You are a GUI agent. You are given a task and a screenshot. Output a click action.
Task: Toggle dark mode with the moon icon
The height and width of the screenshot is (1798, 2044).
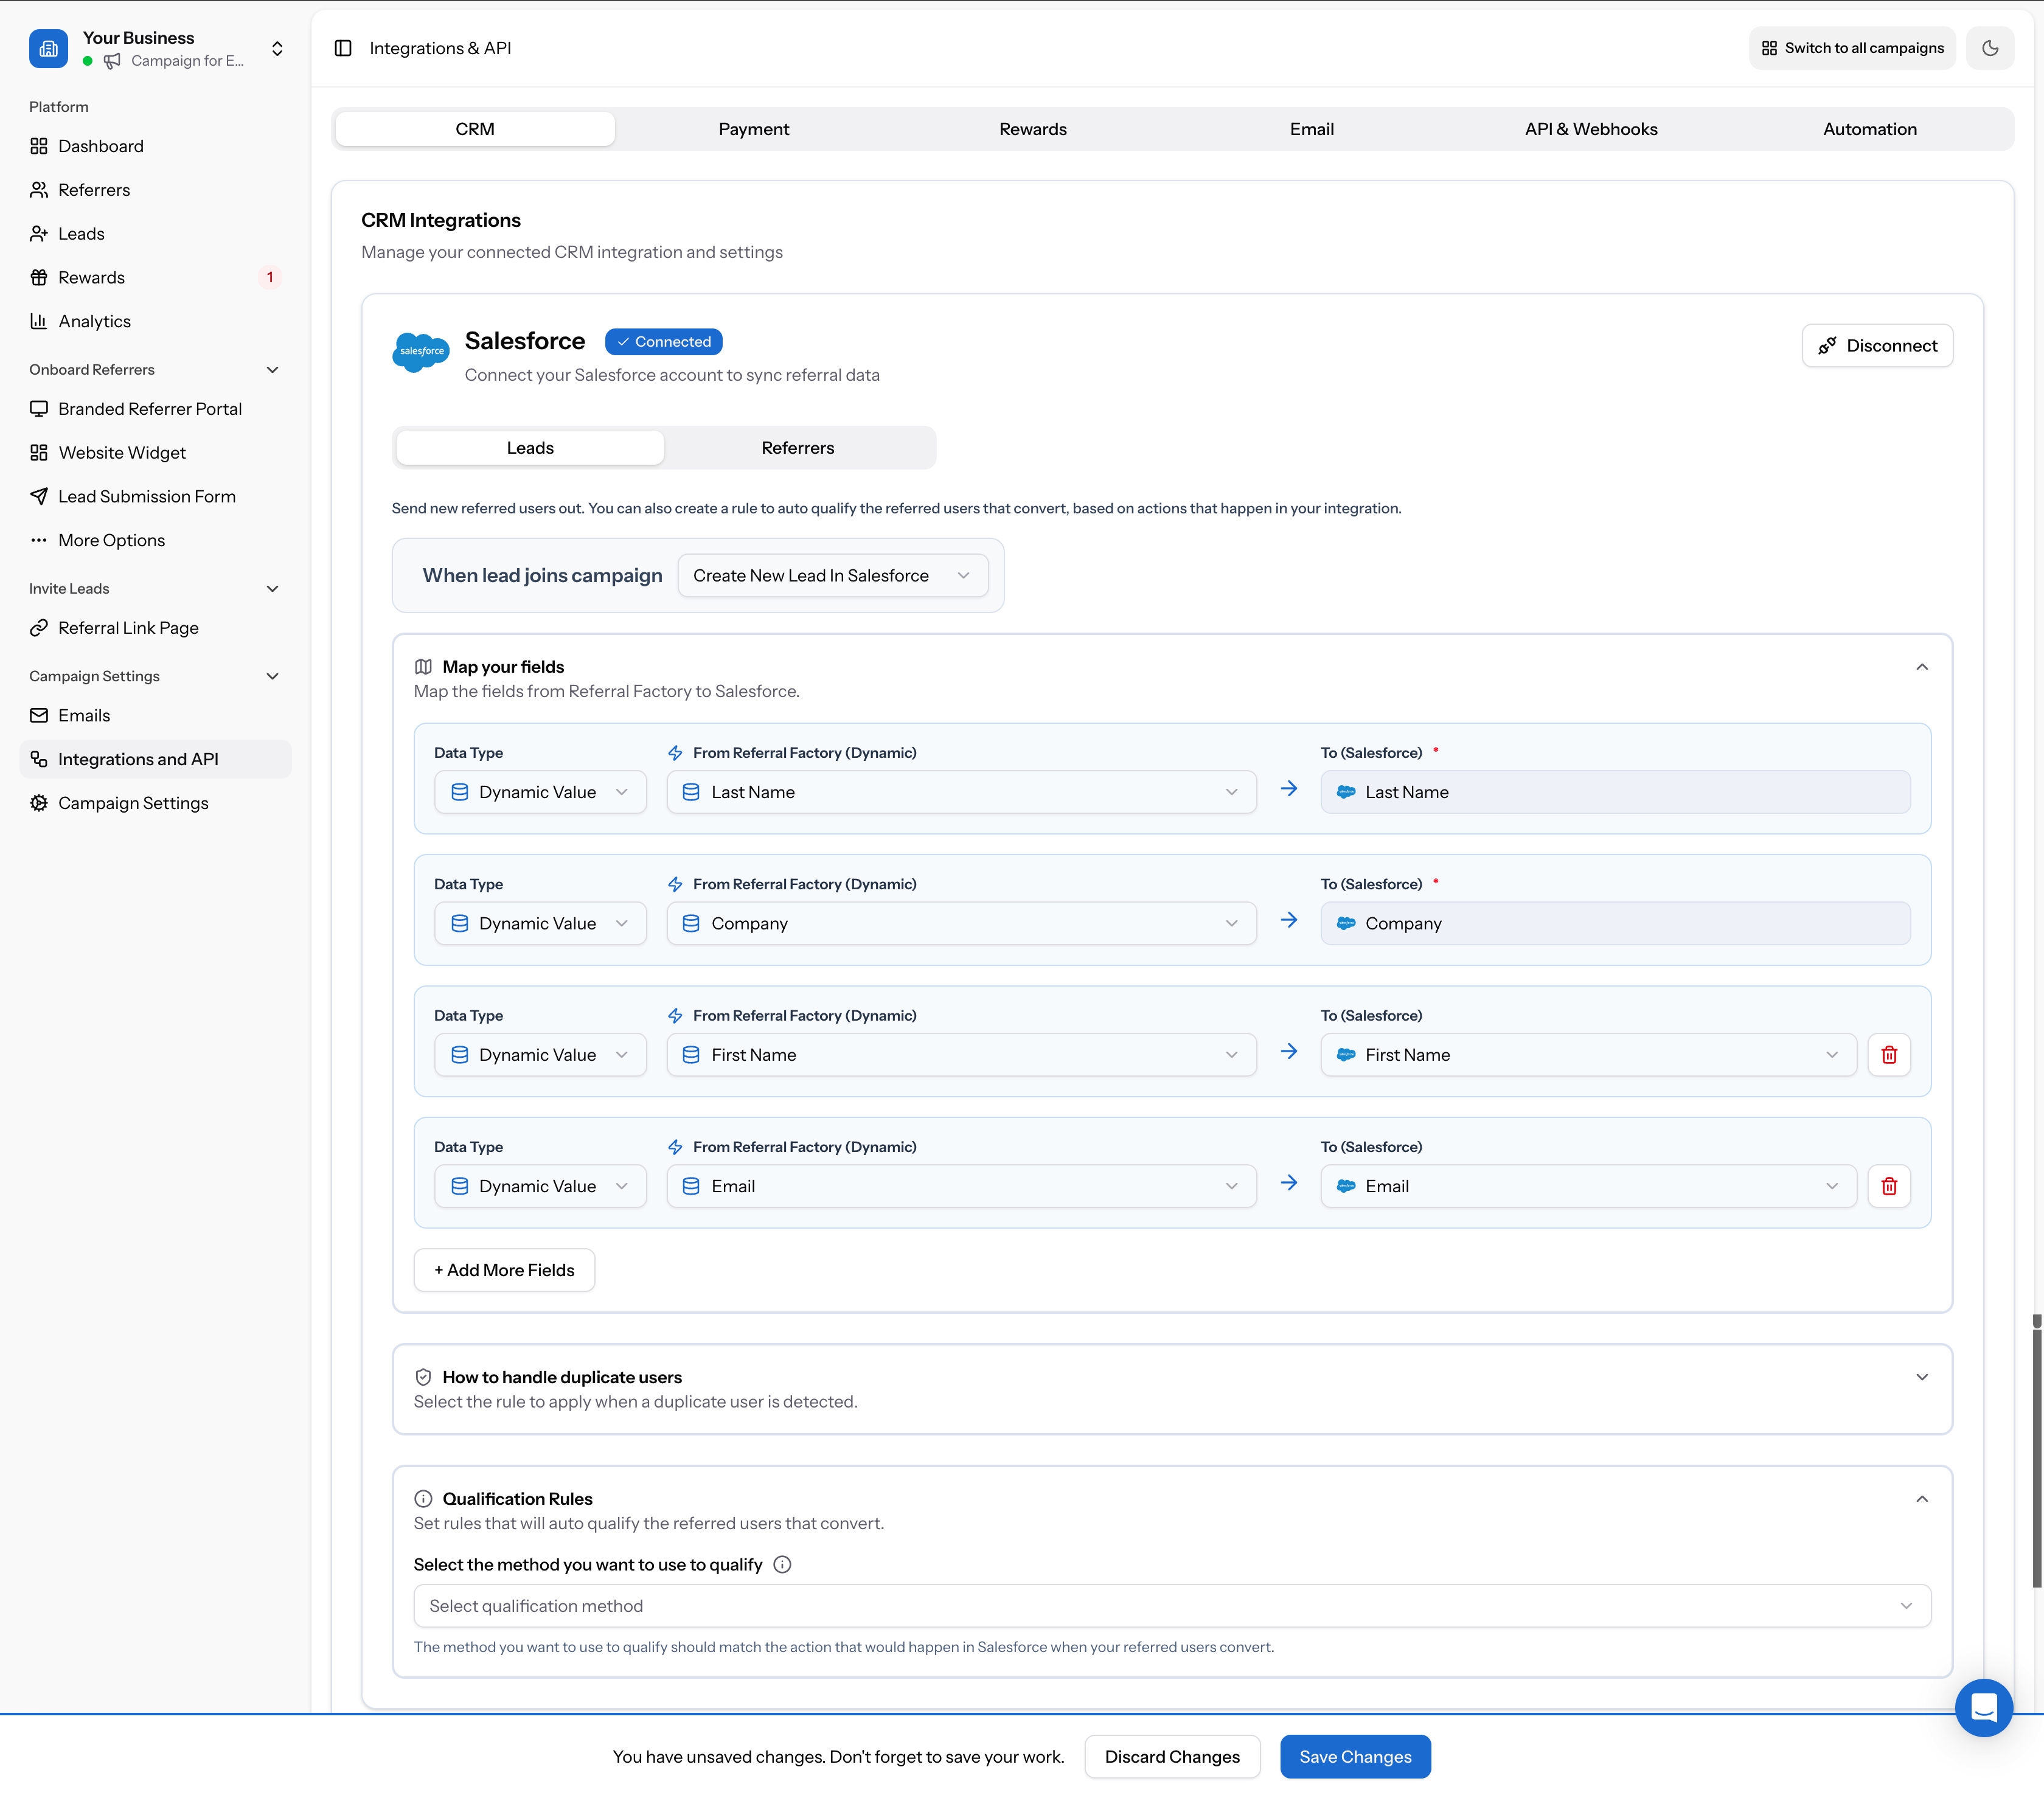[1990, 48]
